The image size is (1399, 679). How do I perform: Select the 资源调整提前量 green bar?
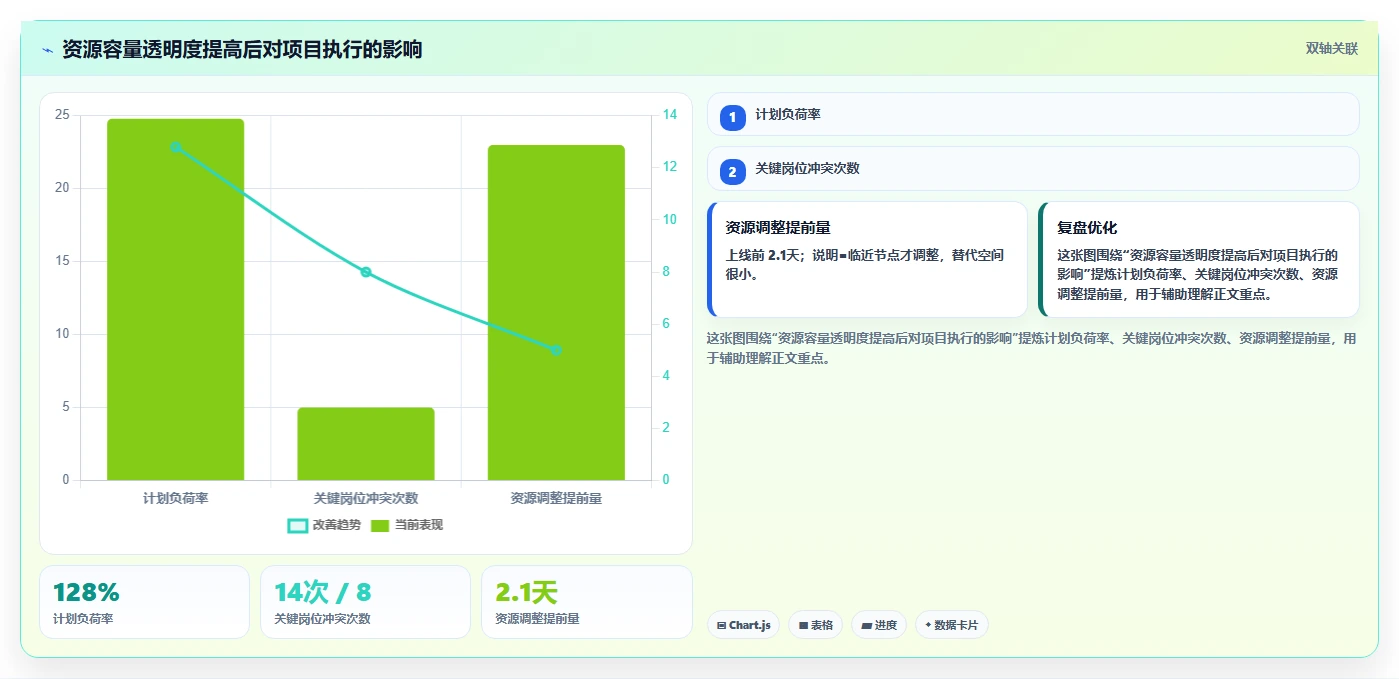(556, 312)
